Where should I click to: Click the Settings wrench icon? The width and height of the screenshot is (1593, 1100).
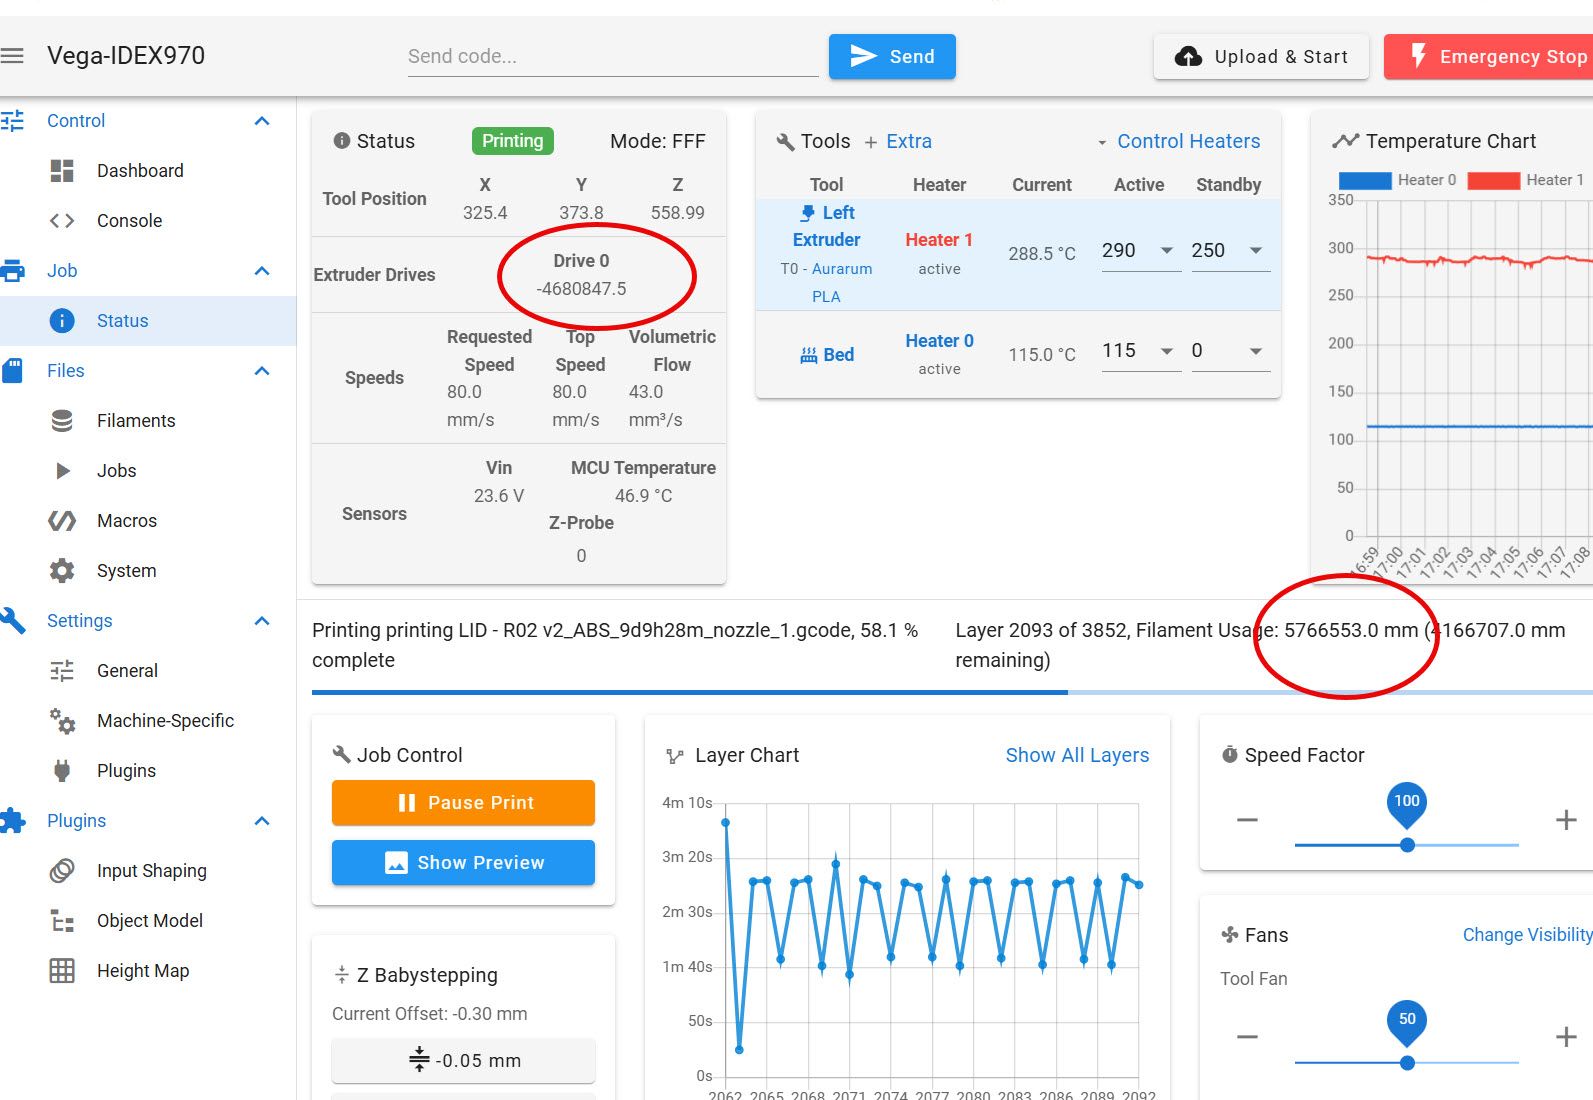(12, 621)
